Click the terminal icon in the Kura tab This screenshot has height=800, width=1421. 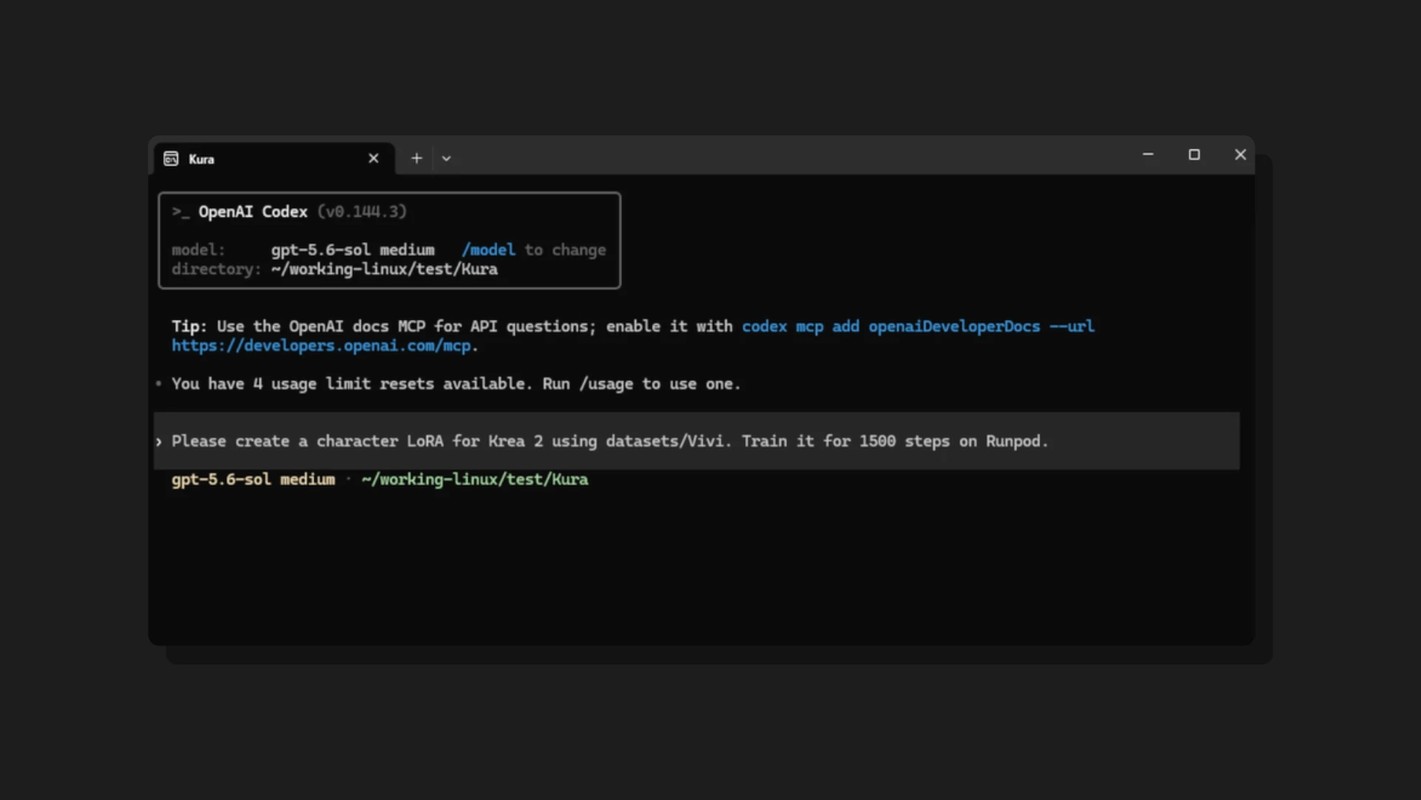171,159
